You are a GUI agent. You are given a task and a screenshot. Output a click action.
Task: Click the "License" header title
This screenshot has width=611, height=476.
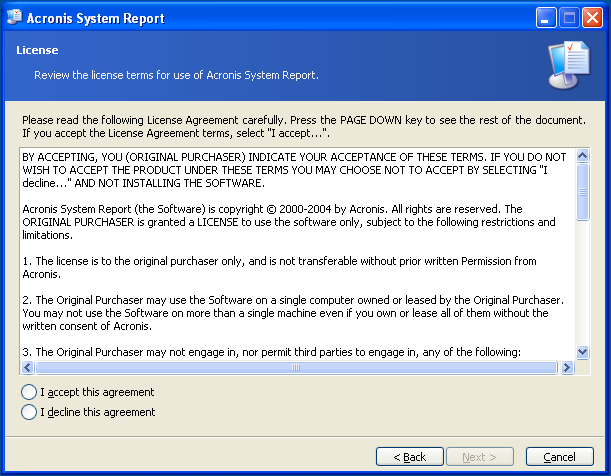(37, 50)
